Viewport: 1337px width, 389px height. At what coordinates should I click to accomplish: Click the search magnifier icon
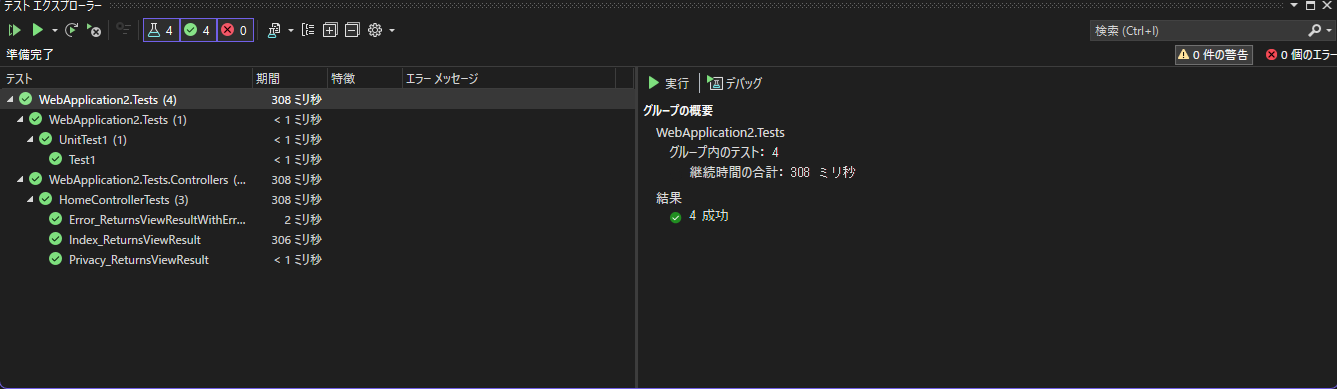tap(1314, 31)
